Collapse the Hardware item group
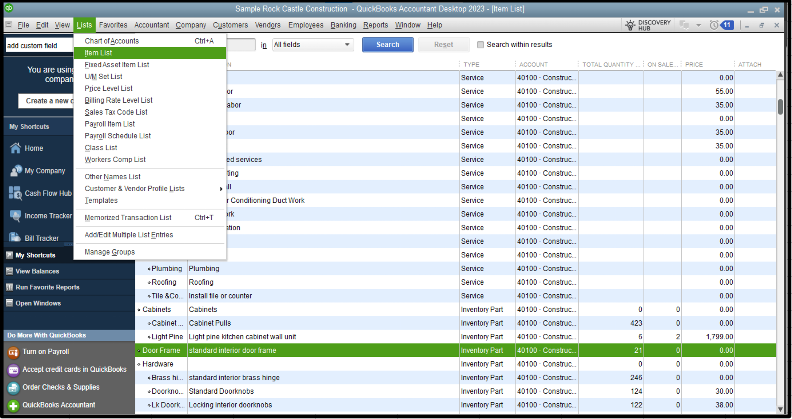The image size is (792, 419). (x=139, y=364)
